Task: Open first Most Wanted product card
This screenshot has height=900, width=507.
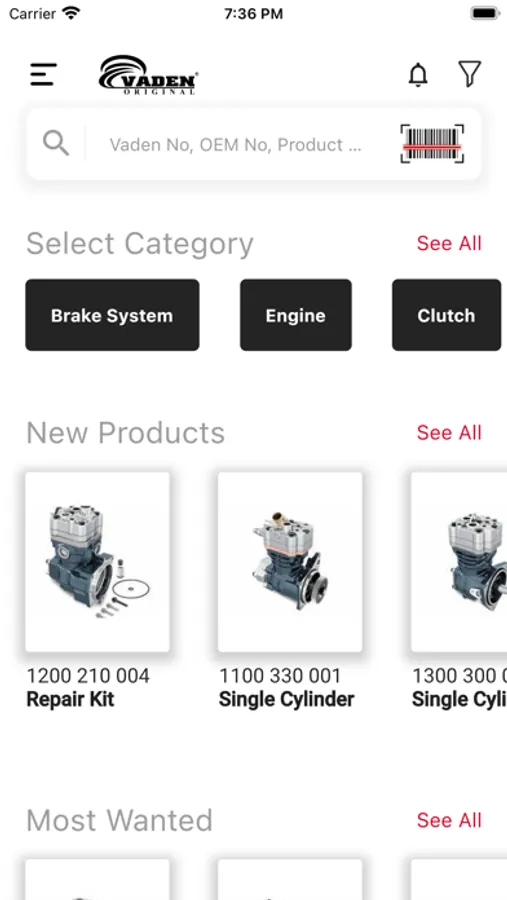Action: 98,879
